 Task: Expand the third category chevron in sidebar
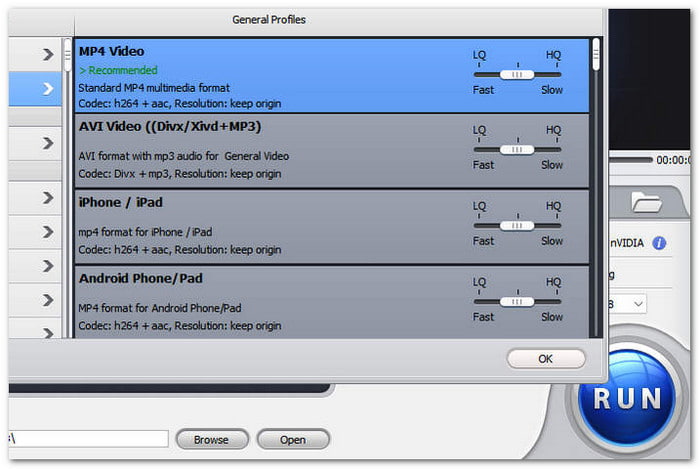[x=47, y=143]
